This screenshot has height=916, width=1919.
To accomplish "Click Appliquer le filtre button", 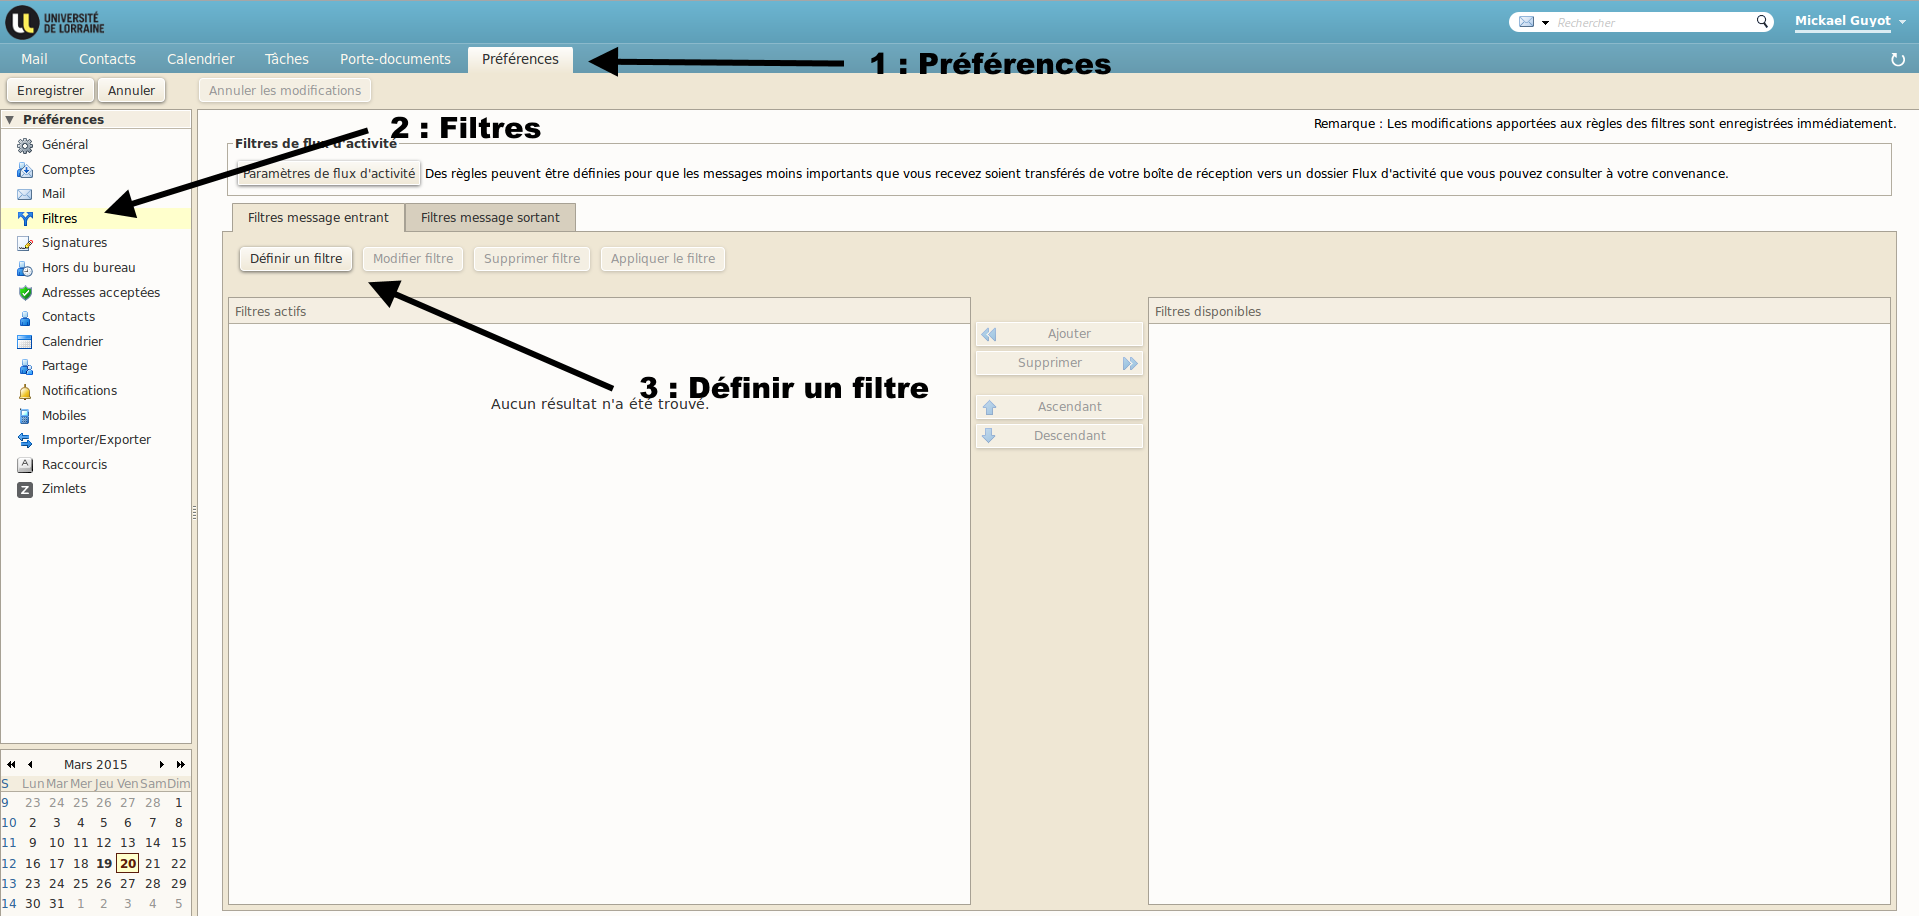I will click(x=663, y=259).
